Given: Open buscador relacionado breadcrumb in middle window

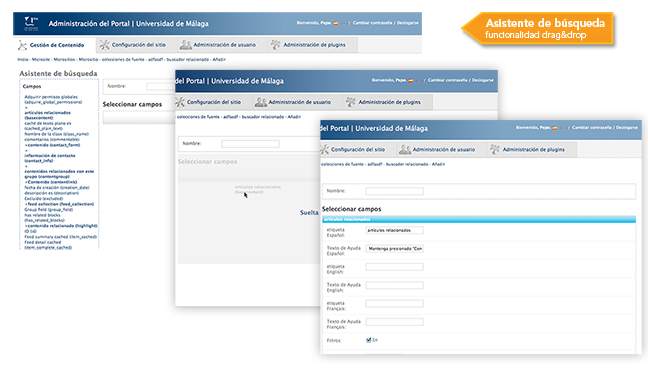Looking at the screenshot, I should coord(263,117).
